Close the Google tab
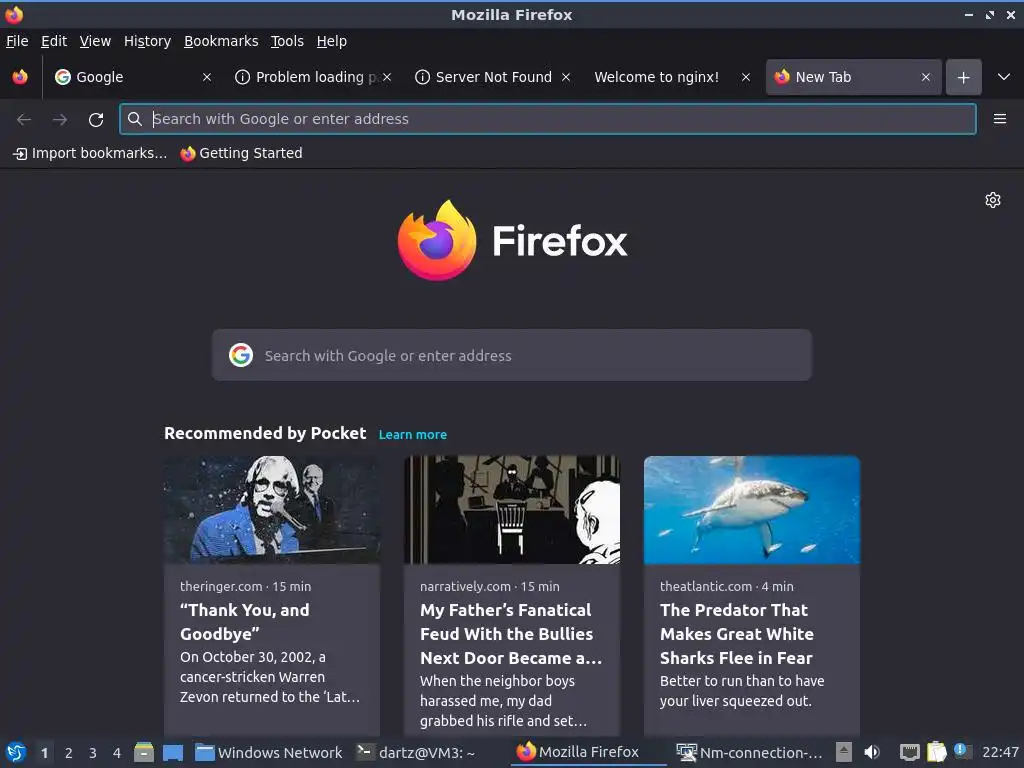Screen dimensions: 1024x768 click(x=207, y=77)
